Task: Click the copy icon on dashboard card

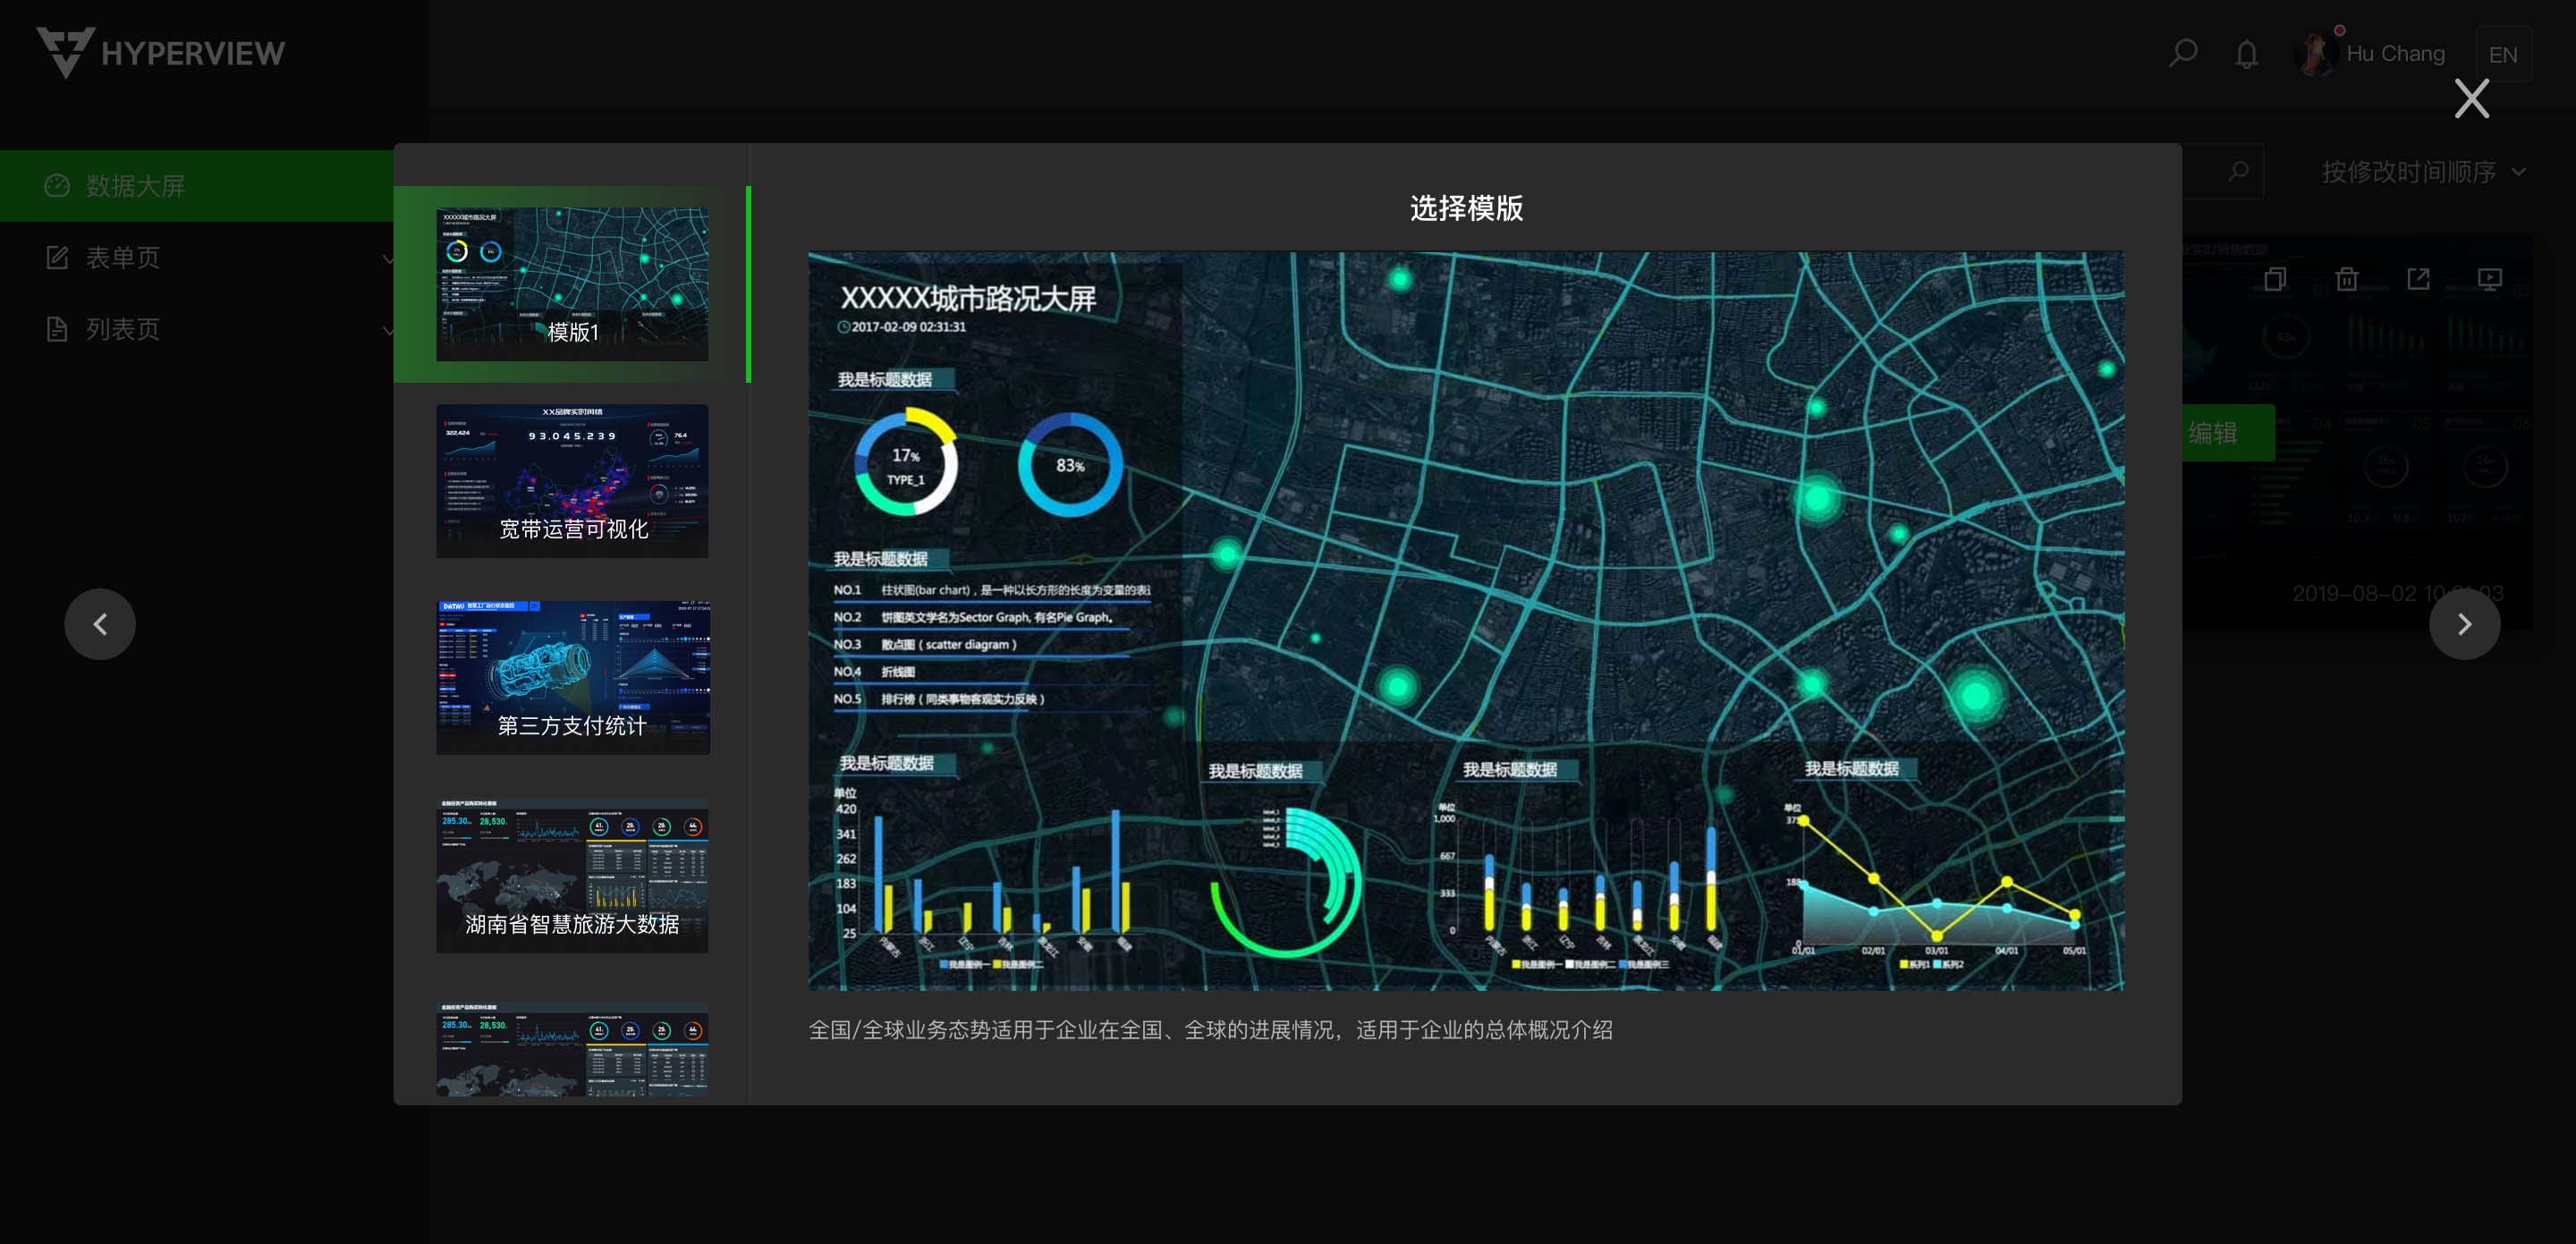Action: click(2275, 279)
